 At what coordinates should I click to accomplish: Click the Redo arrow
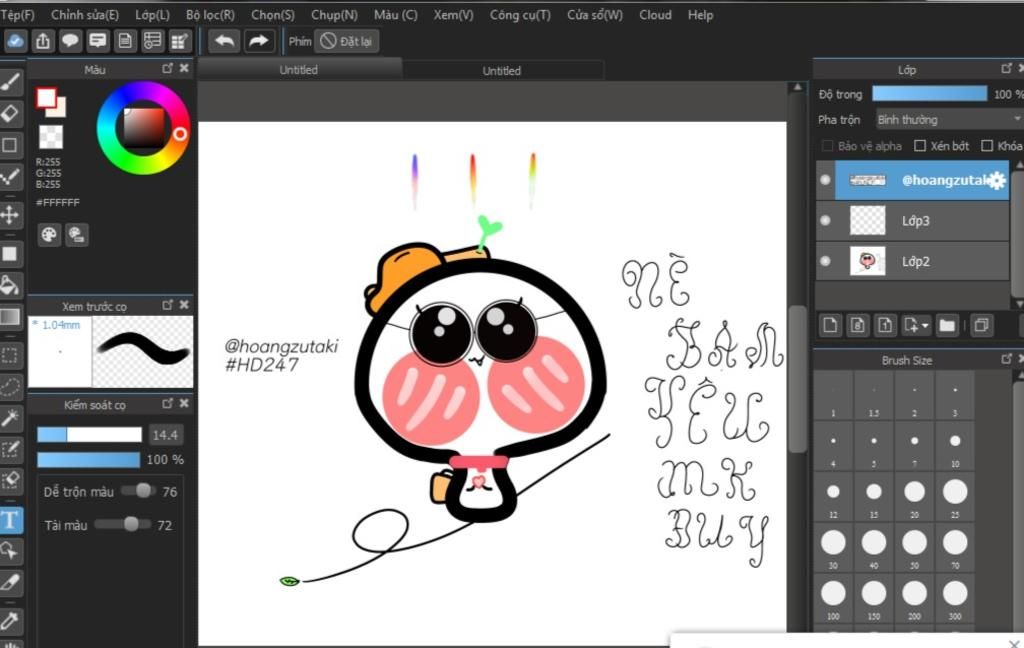pos(259,41)
